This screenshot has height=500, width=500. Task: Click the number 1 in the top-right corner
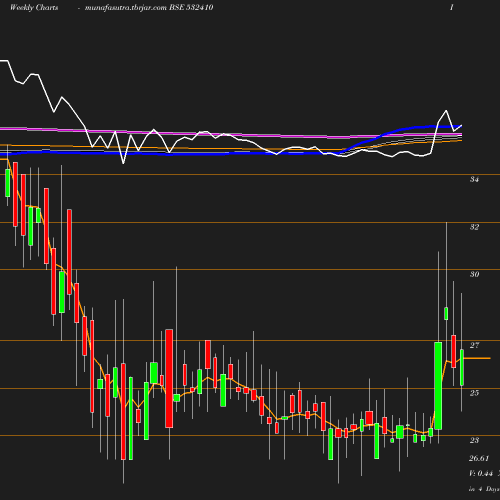click(452, 7)
